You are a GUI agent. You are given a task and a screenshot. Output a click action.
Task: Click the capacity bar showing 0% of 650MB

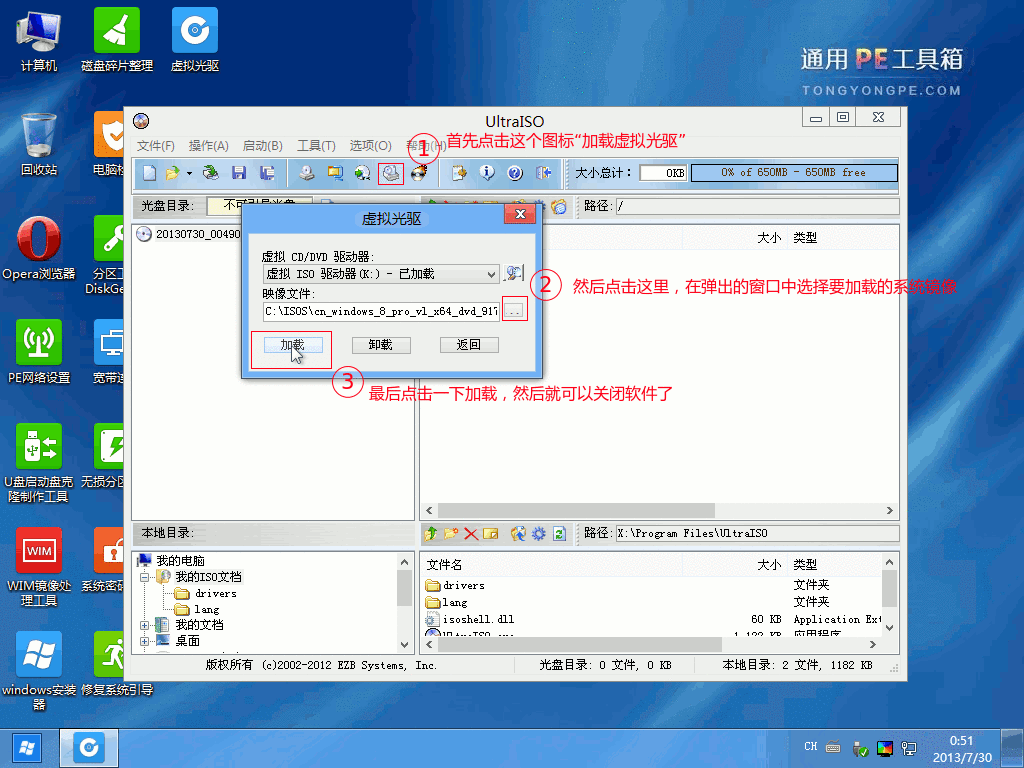794,172
